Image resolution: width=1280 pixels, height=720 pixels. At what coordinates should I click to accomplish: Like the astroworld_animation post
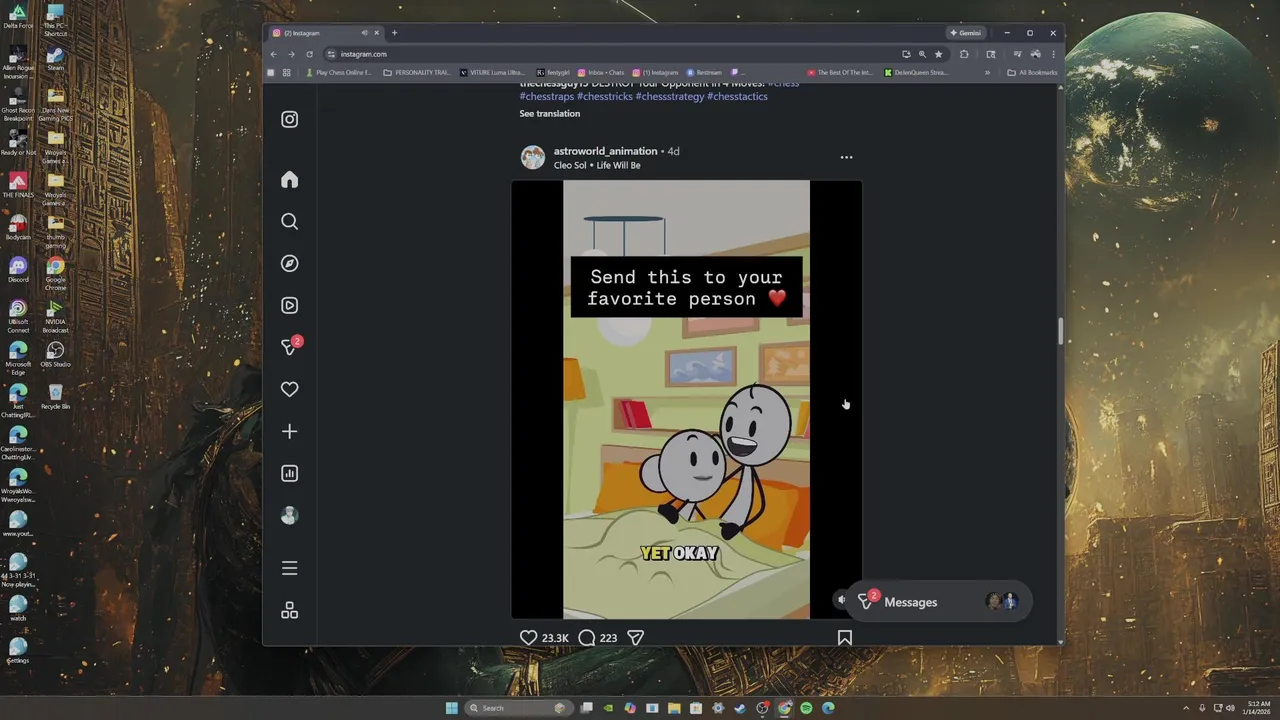point(528,637)
